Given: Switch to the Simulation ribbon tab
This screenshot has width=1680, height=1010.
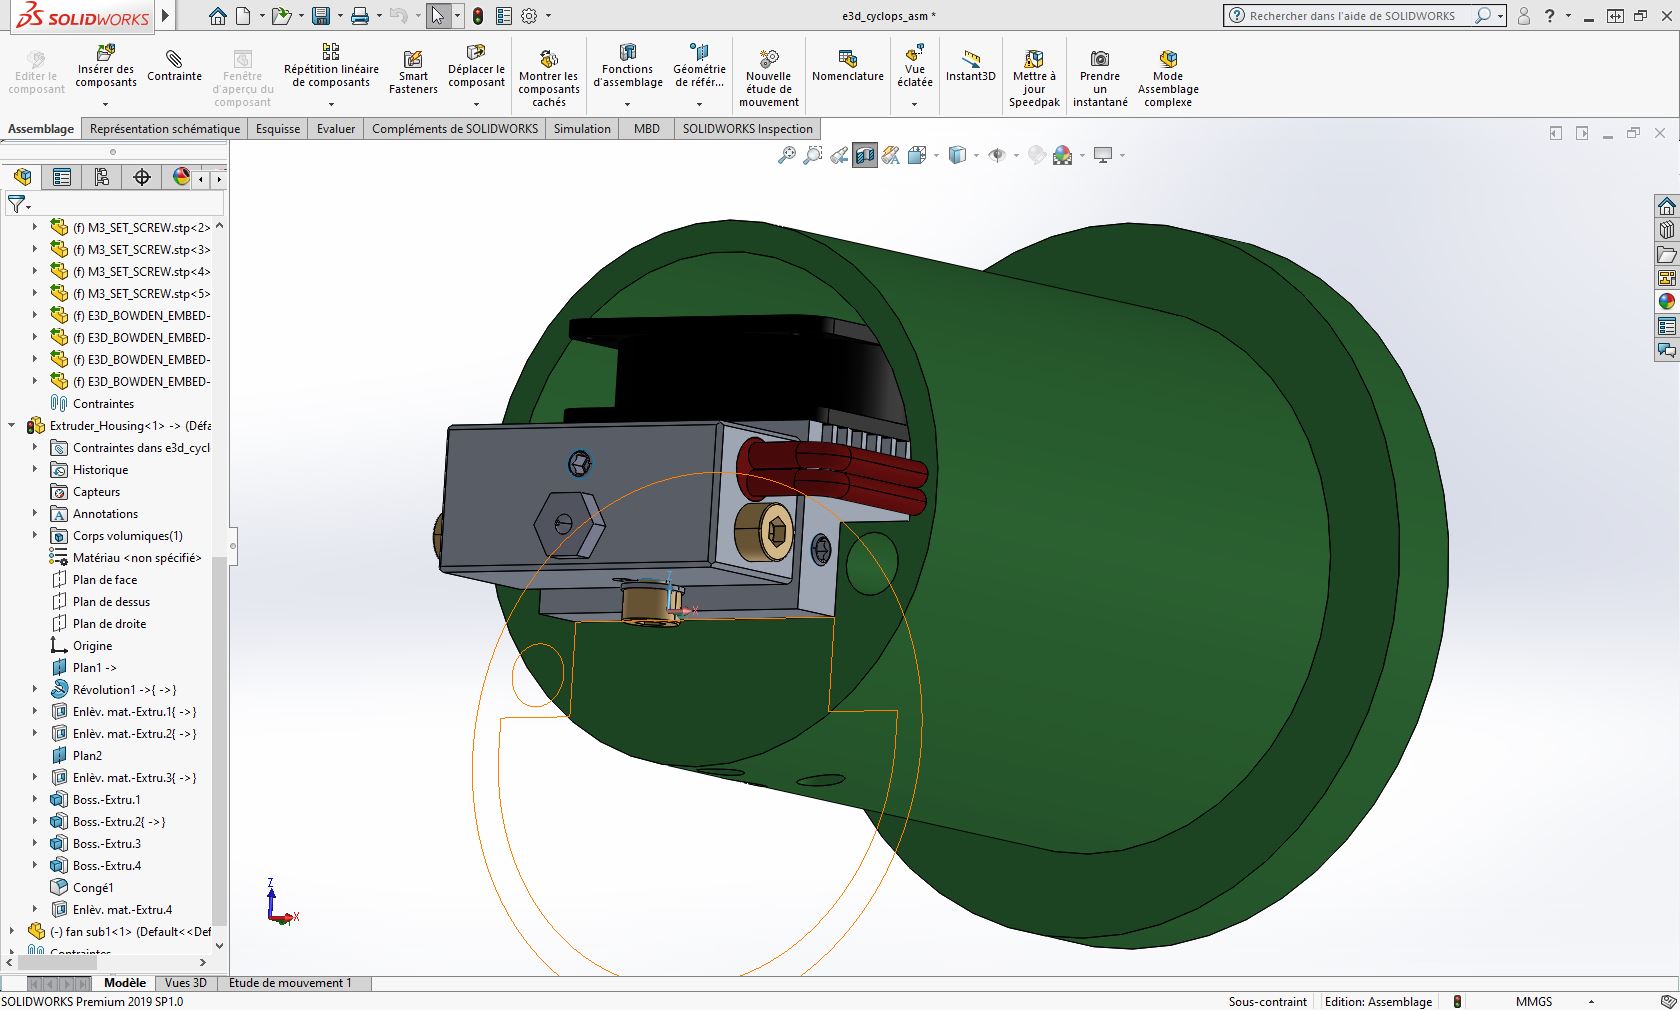Looking at the screenshot, I should point(582,129).
